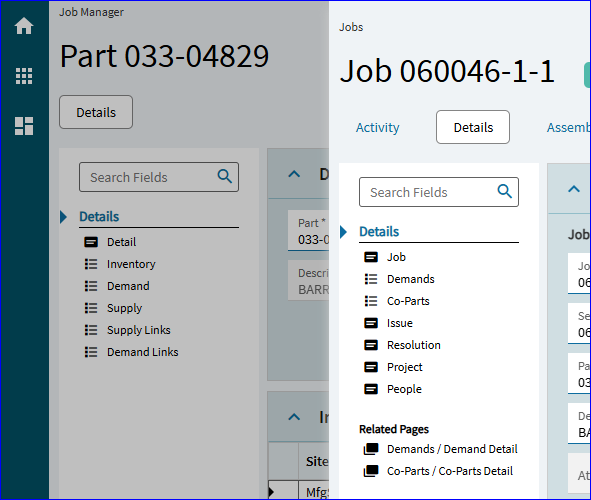The width and height of the screenshot is (591, 500).
Task: Collapse Details section in Job 060046-1-1 nav
Action: [x=343, y=232]
